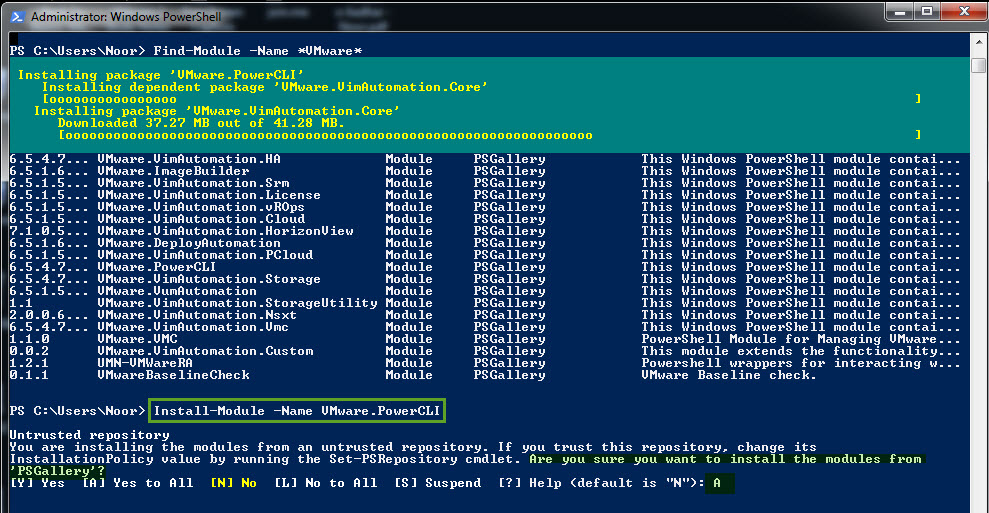The height and width of the screenshot is (513, 989).
Task: Click the 'Set-PSRepository cmdlet' text
Action: tap(425, 459)
